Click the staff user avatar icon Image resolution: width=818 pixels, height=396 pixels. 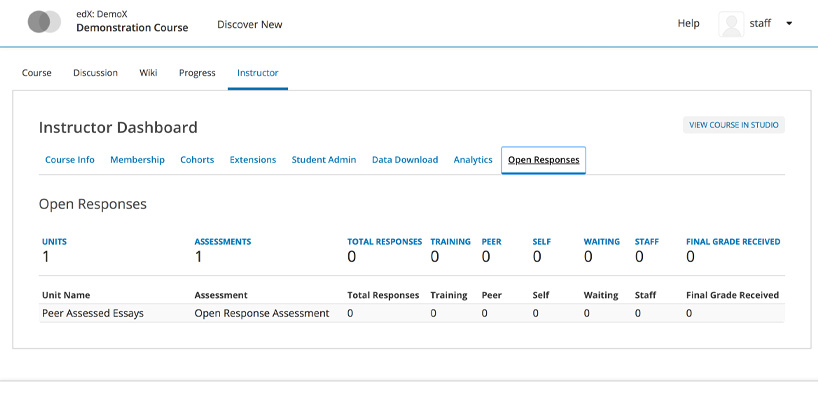tap(731, 24)
